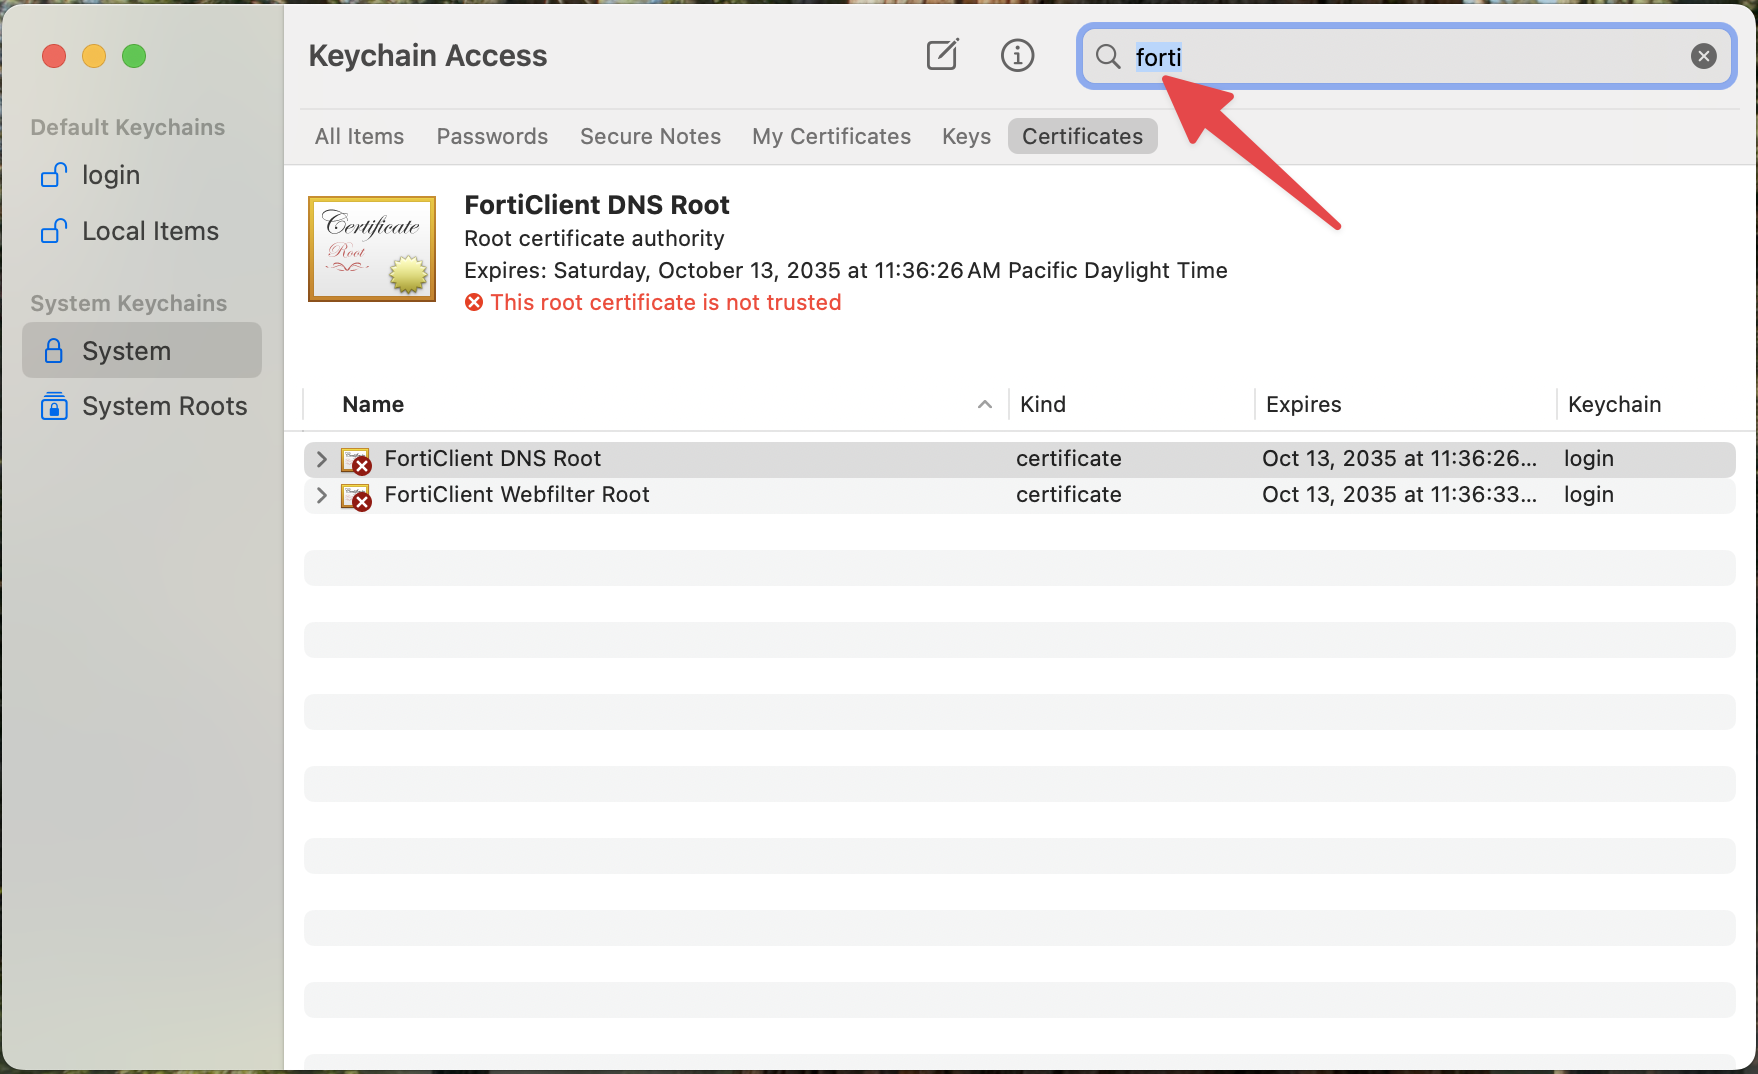Clear the search field text

point(1703,56)
